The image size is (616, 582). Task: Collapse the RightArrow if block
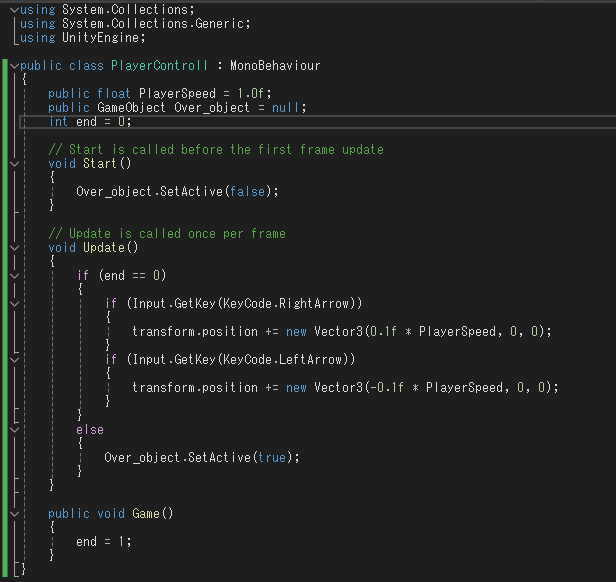[13, 303]
